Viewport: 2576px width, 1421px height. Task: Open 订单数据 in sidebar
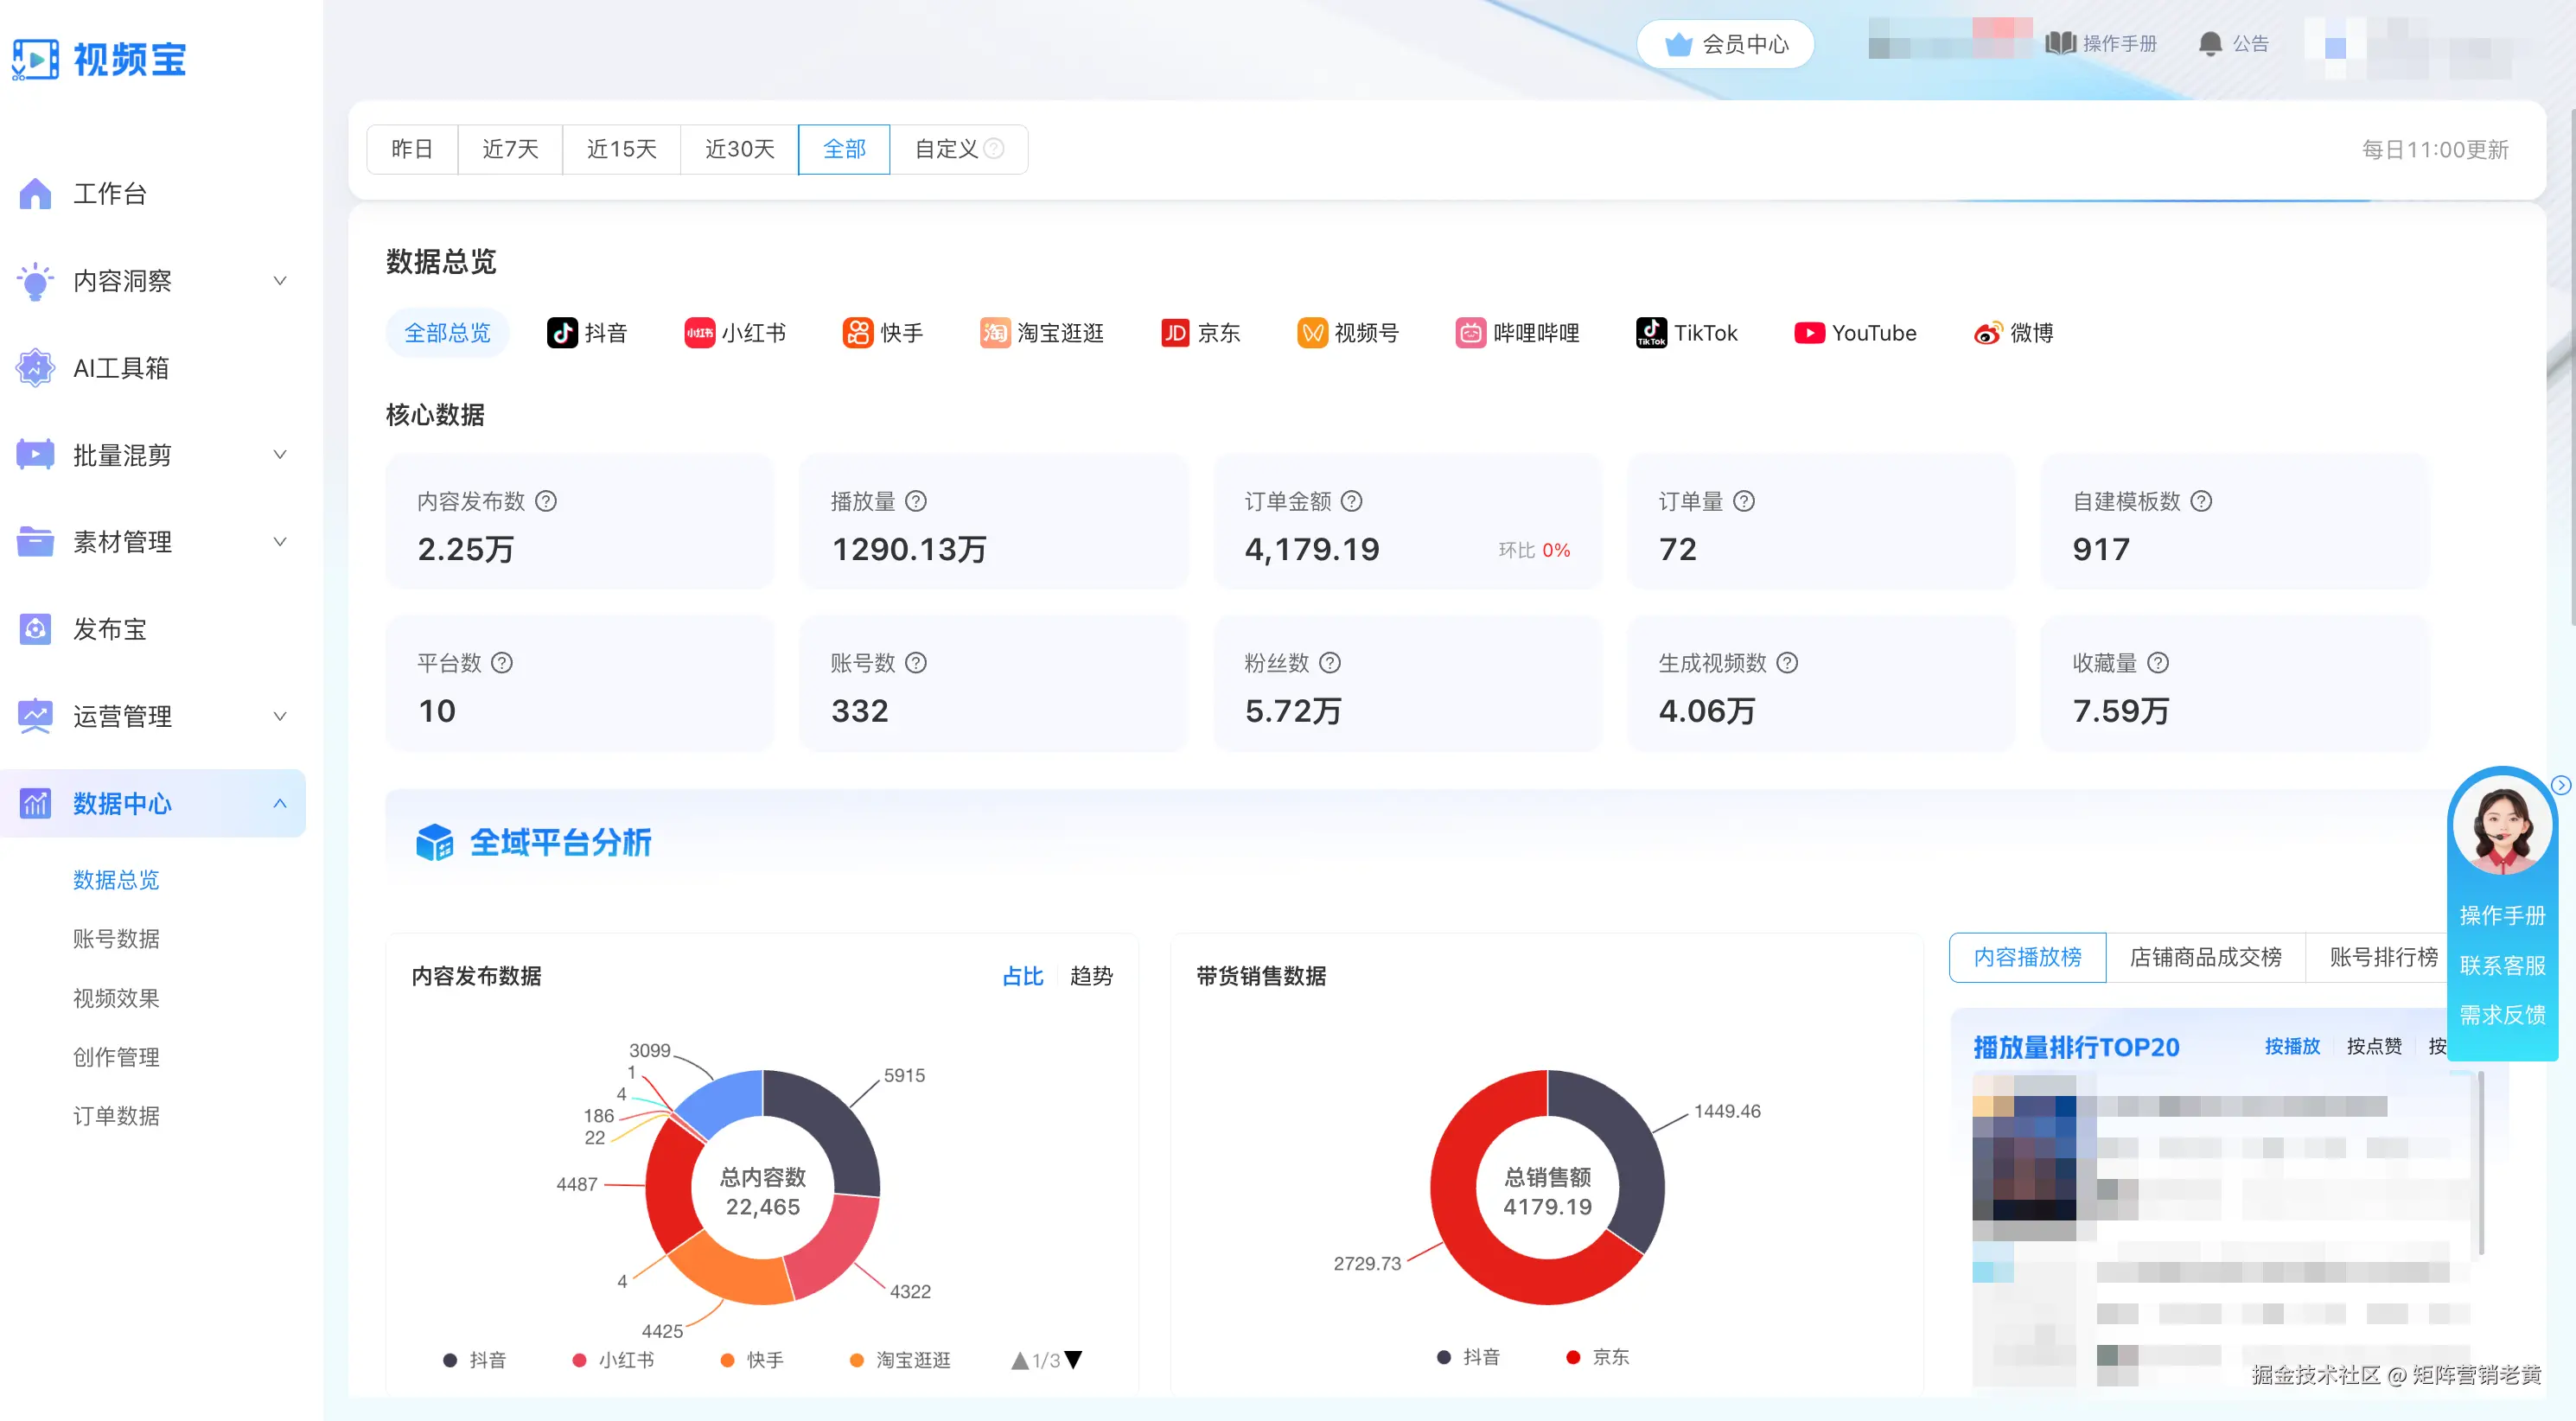116,1116
